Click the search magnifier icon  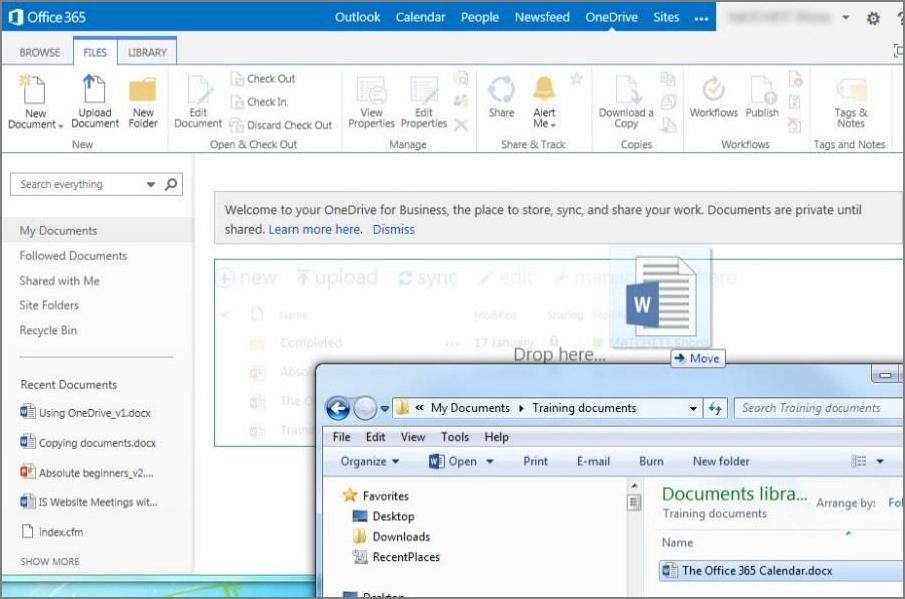(171, 184)
